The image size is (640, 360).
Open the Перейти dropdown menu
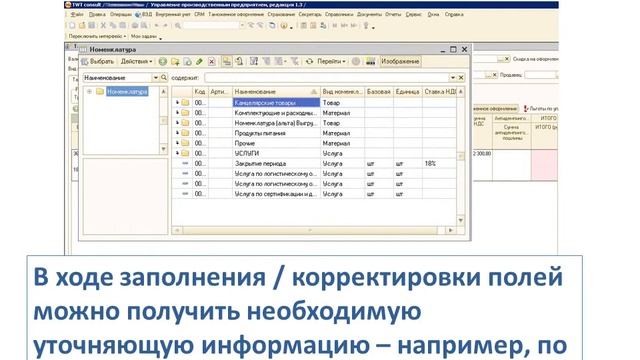click(x=331, y=62)
